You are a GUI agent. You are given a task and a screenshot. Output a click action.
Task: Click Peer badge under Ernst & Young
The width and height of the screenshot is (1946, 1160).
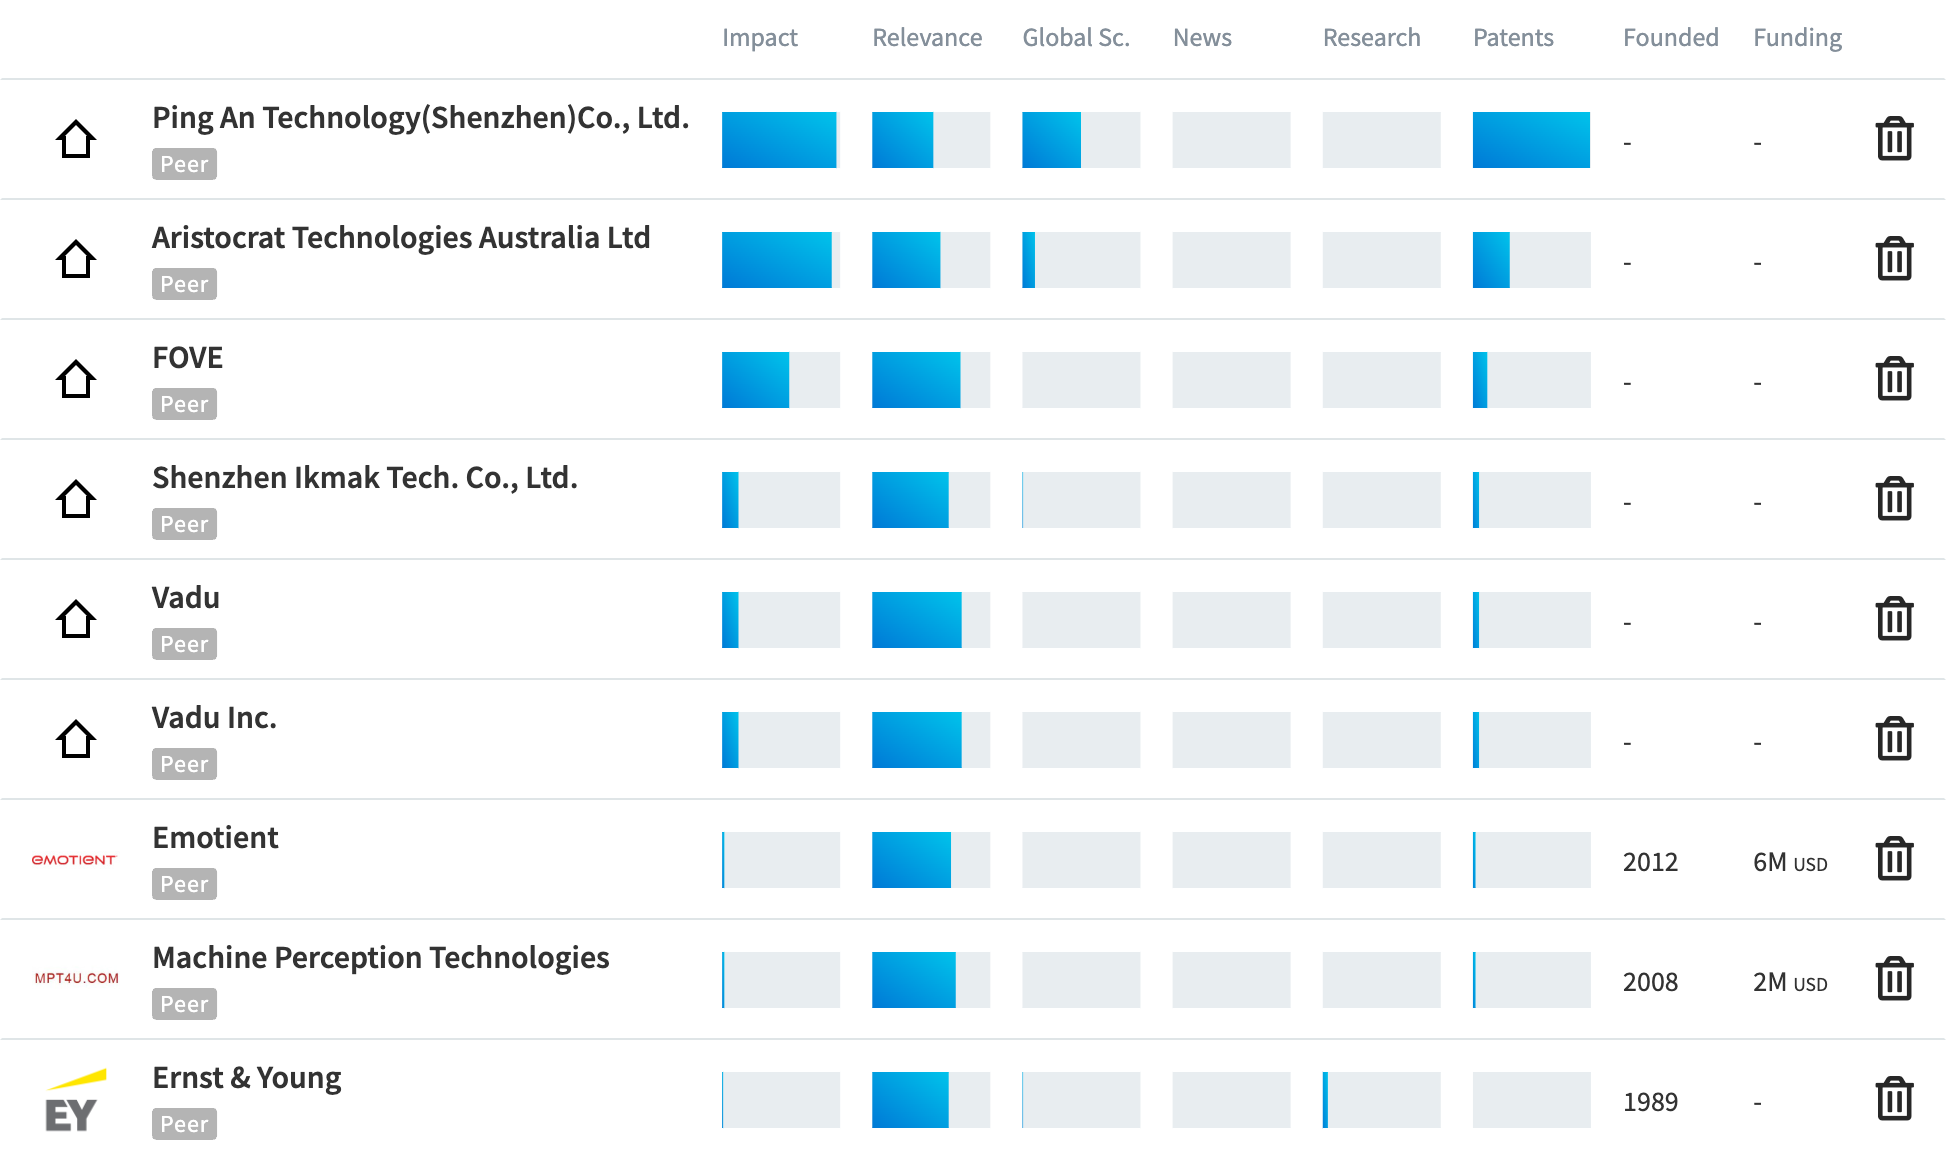click(184, 1124)
